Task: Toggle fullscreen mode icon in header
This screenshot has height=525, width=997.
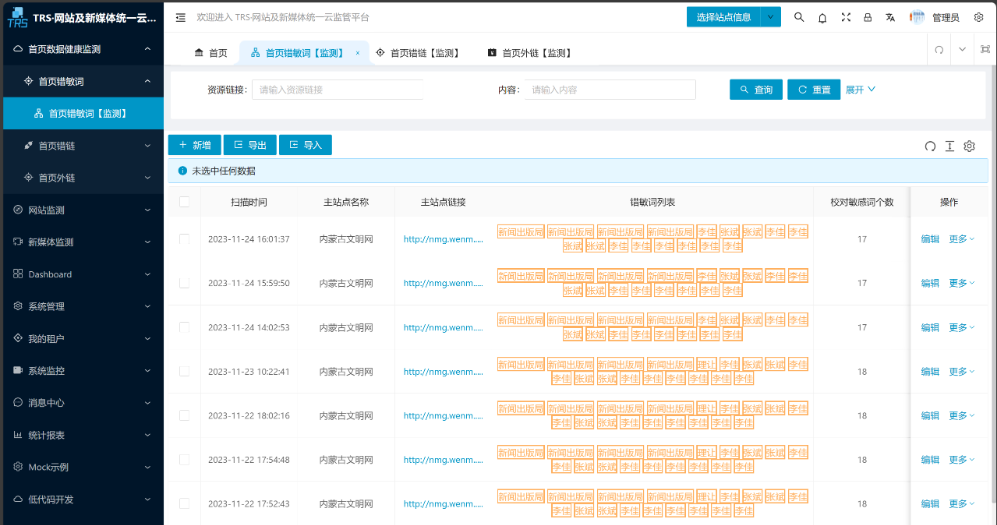Action: point(846,17)
